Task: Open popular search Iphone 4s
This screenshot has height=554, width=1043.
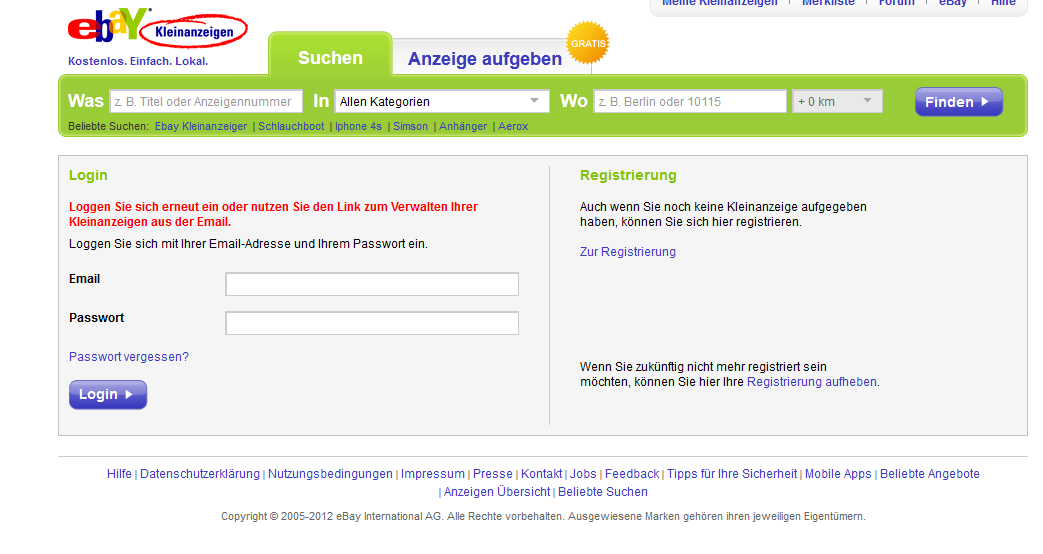Action: coord(359,126)
